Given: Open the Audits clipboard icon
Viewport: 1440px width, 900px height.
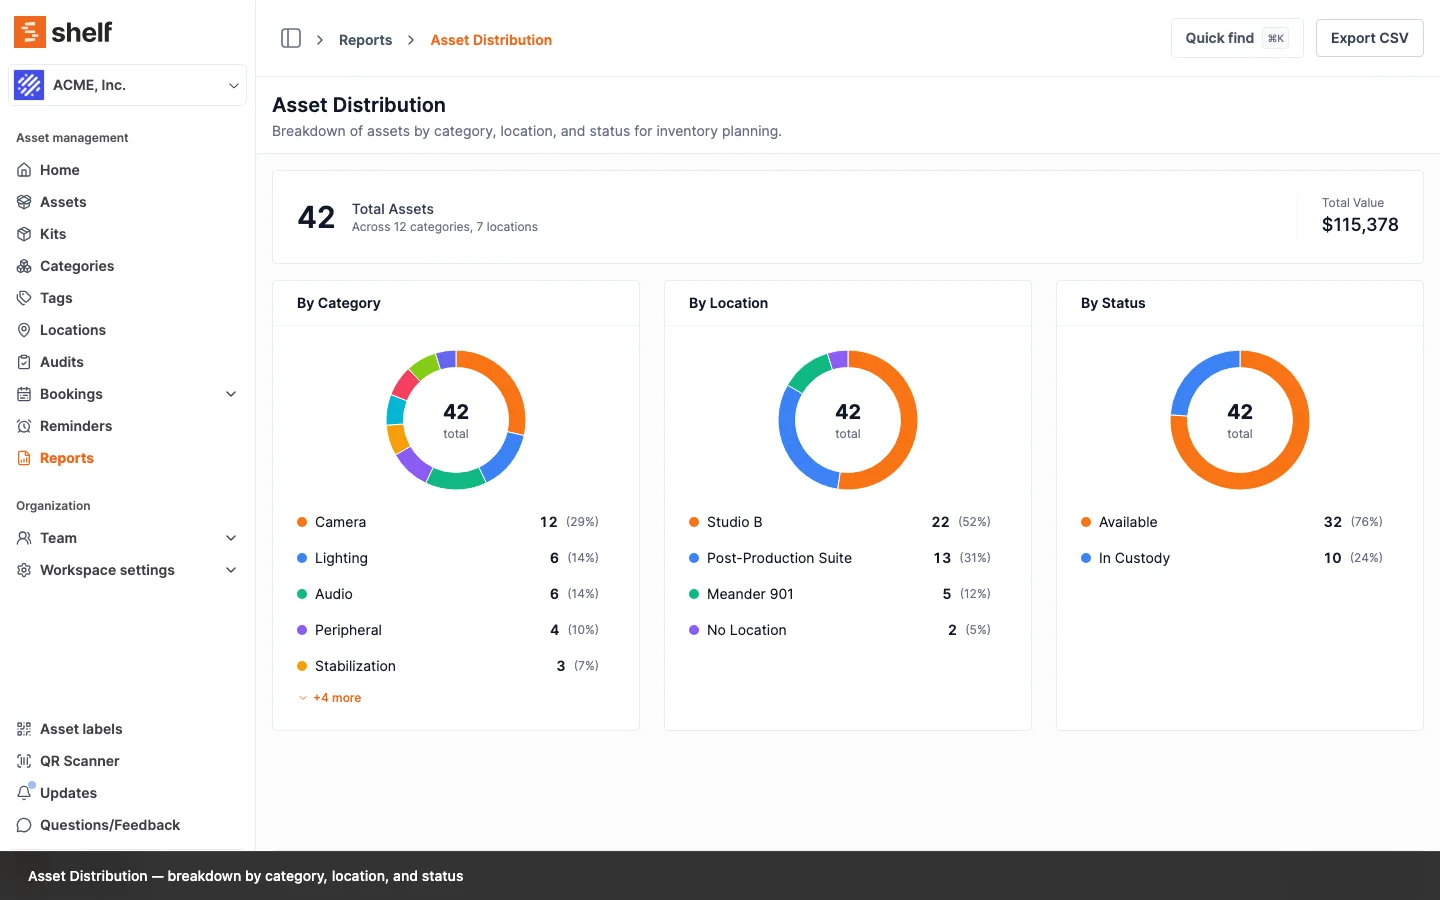Looking at the screenshot, I should [x=24, y=362].
